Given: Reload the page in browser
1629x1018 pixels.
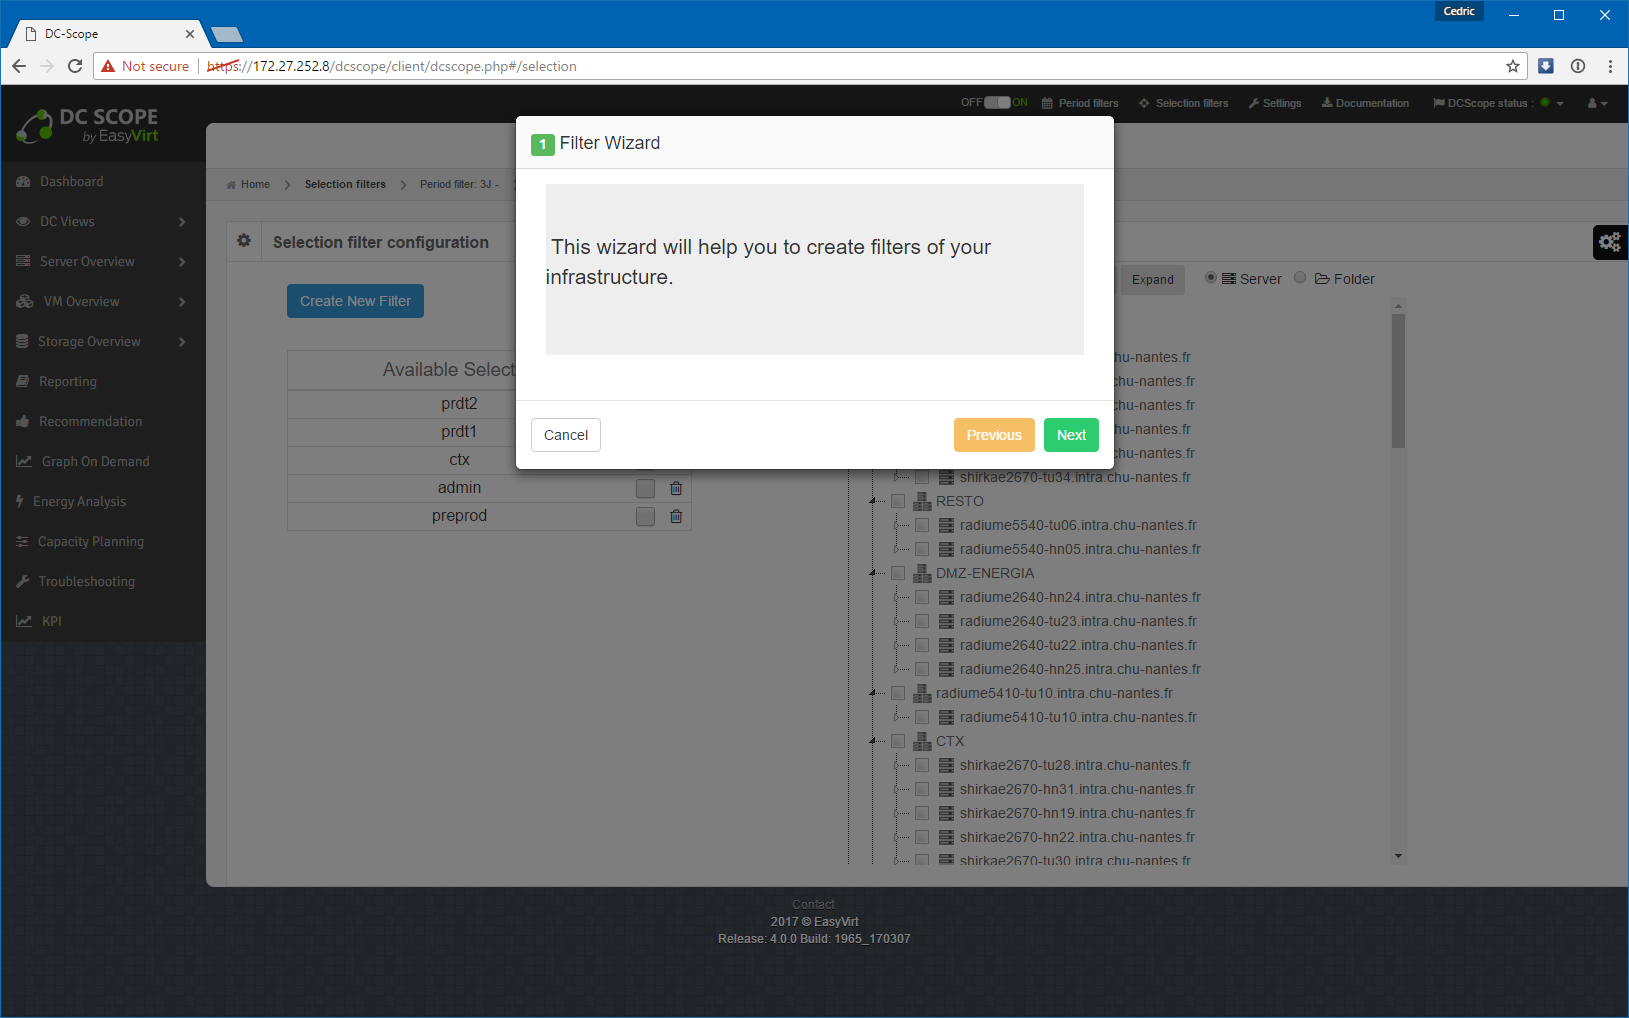Looking at the screenshot, I should pyautogui.click(x=75, y=66).
